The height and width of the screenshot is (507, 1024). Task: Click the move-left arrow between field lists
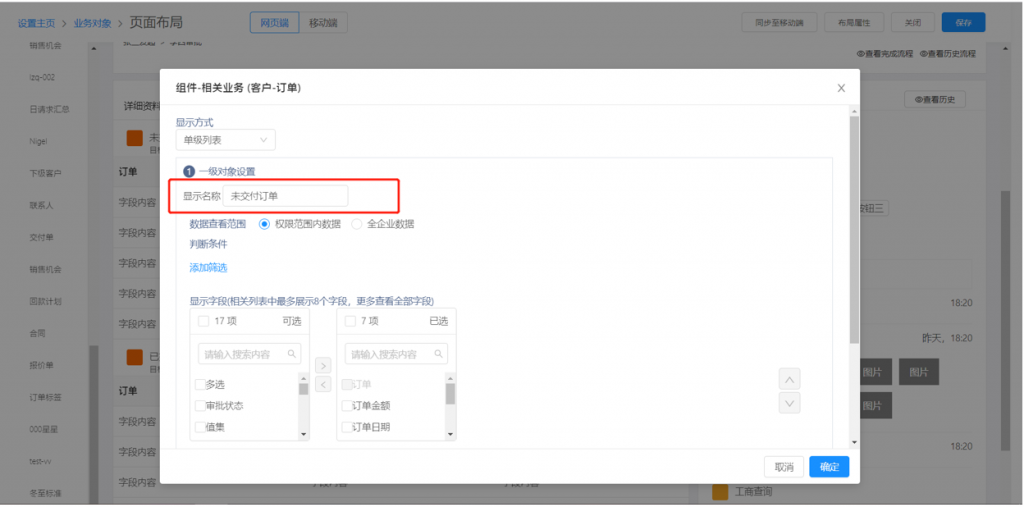(323, 385)
